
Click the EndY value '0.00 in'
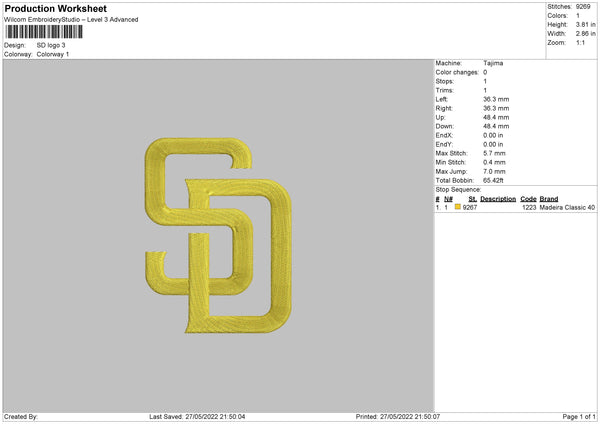493,145
